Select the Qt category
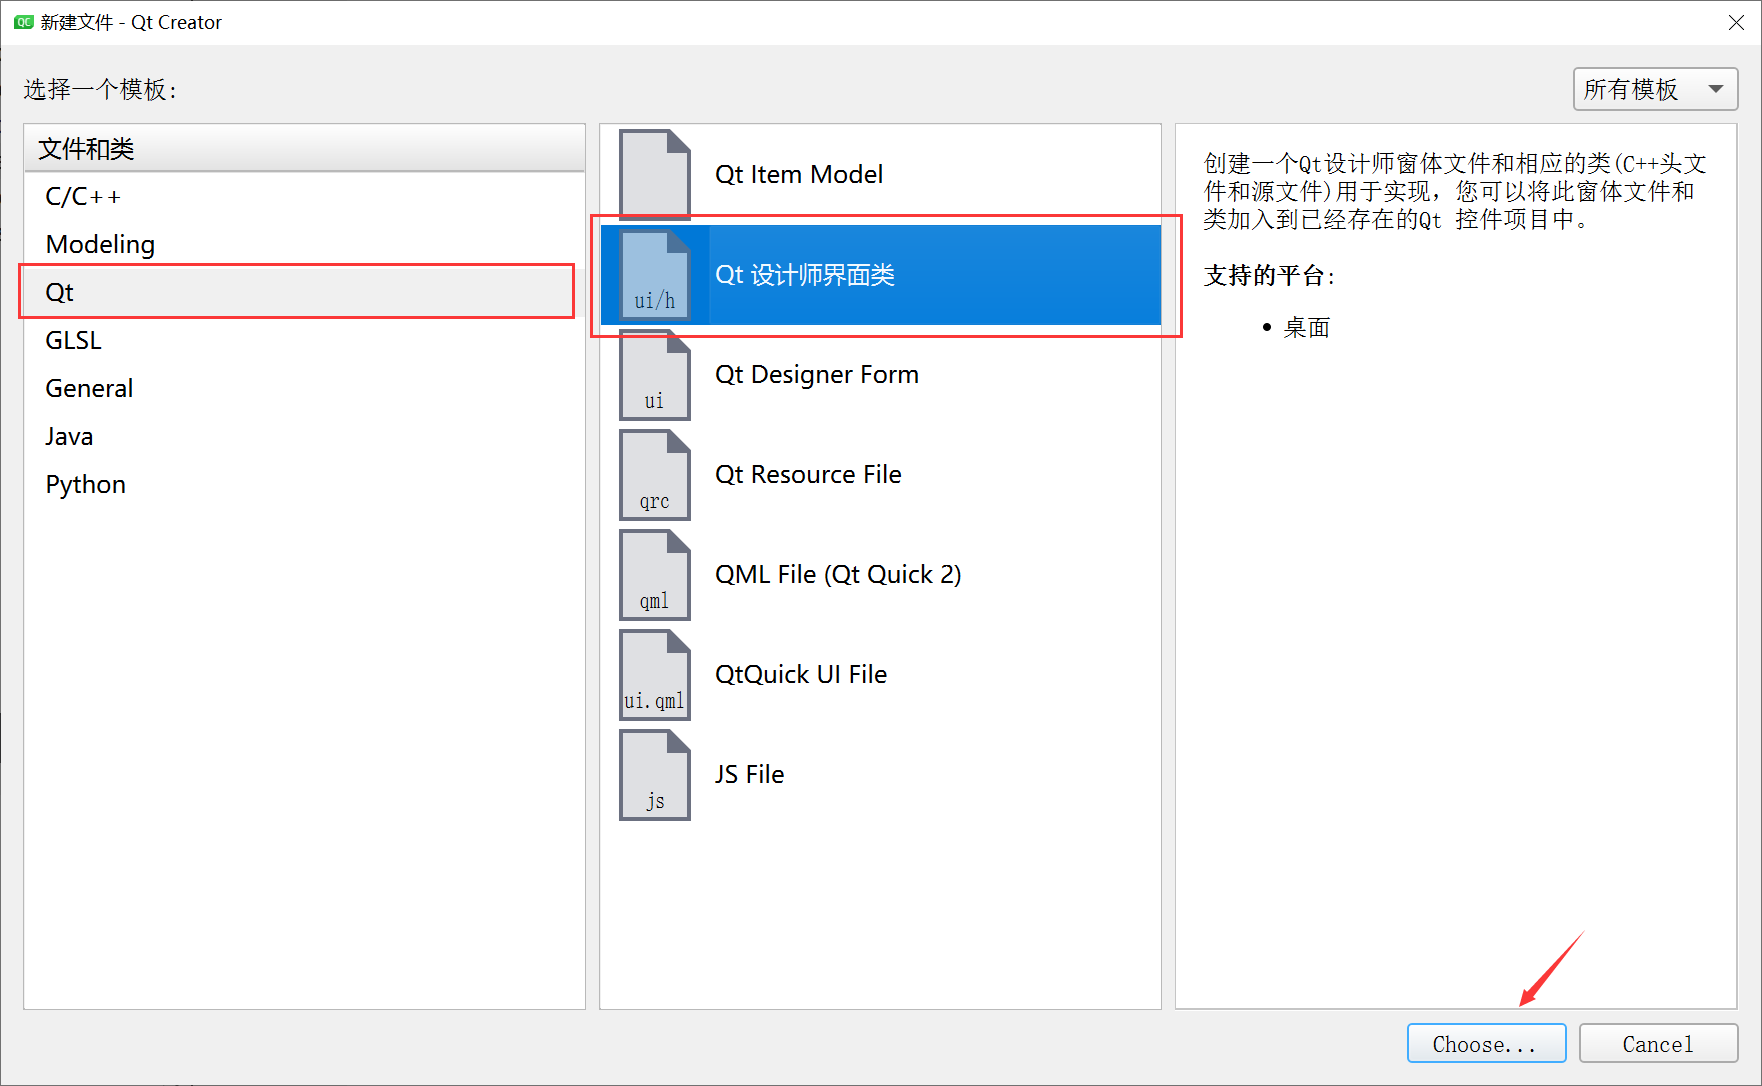This screenshot has width=1762, height=1086. pos(304,292)
